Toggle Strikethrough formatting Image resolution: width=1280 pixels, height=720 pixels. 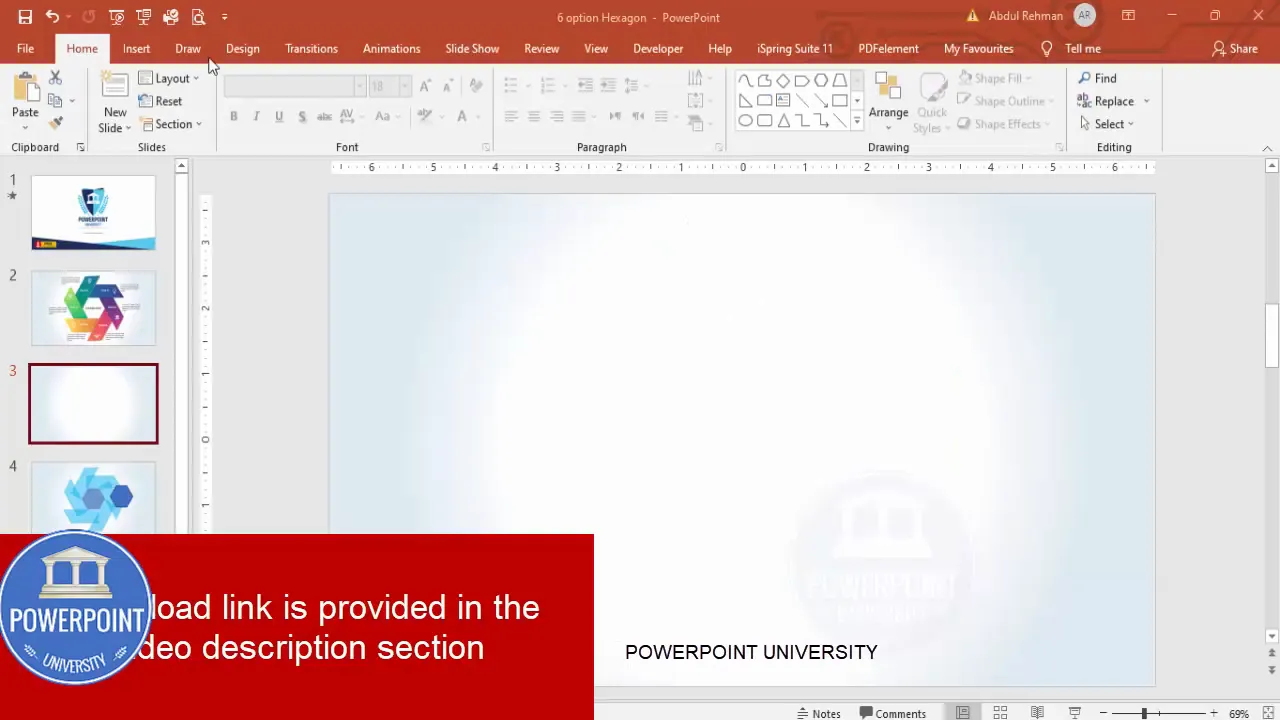[x=325, y=117]
